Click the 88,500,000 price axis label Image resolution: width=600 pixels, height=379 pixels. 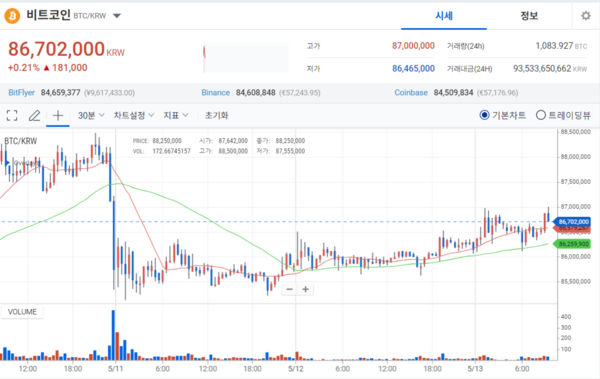(576, 132)
